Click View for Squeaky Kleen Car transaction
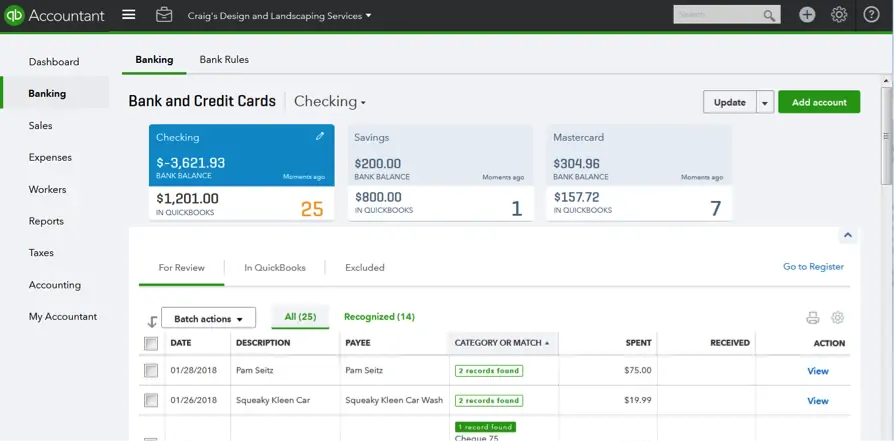This screenshot has width=894, height=441. click(818, 400)
